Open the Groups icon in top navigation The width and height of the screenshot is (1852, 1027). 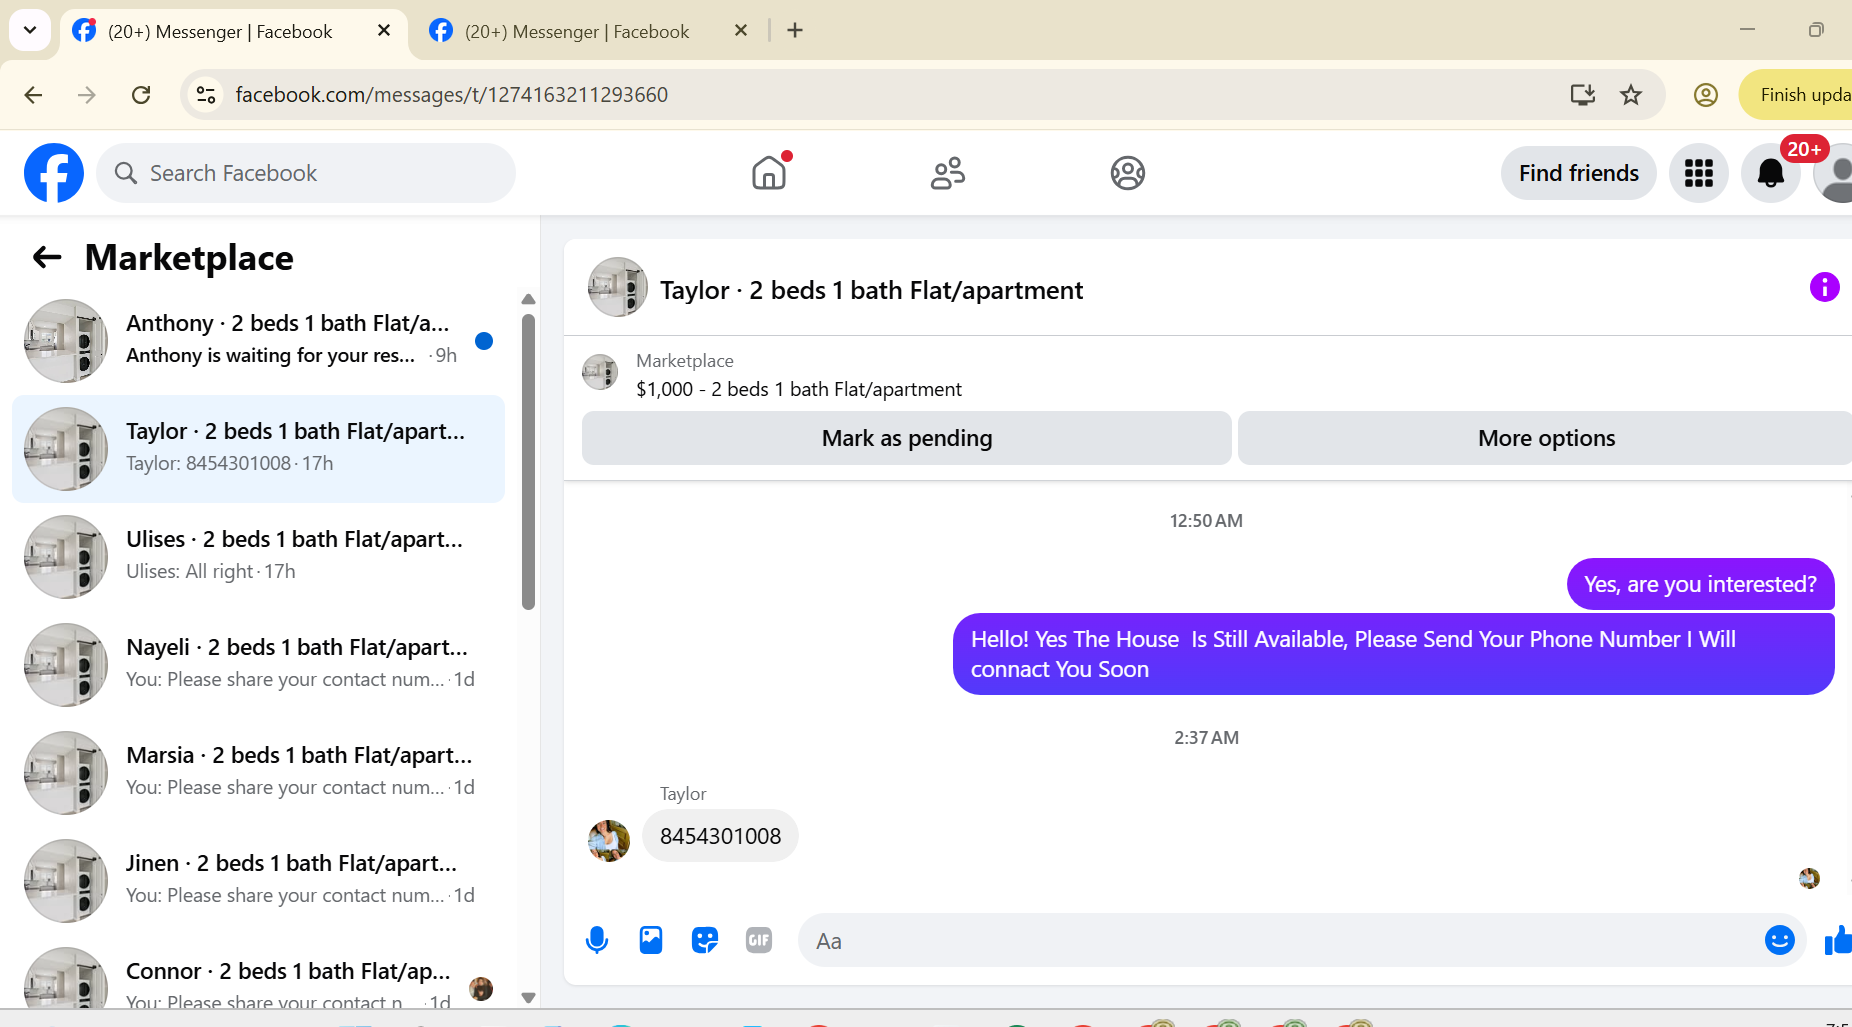(1127, 173)
